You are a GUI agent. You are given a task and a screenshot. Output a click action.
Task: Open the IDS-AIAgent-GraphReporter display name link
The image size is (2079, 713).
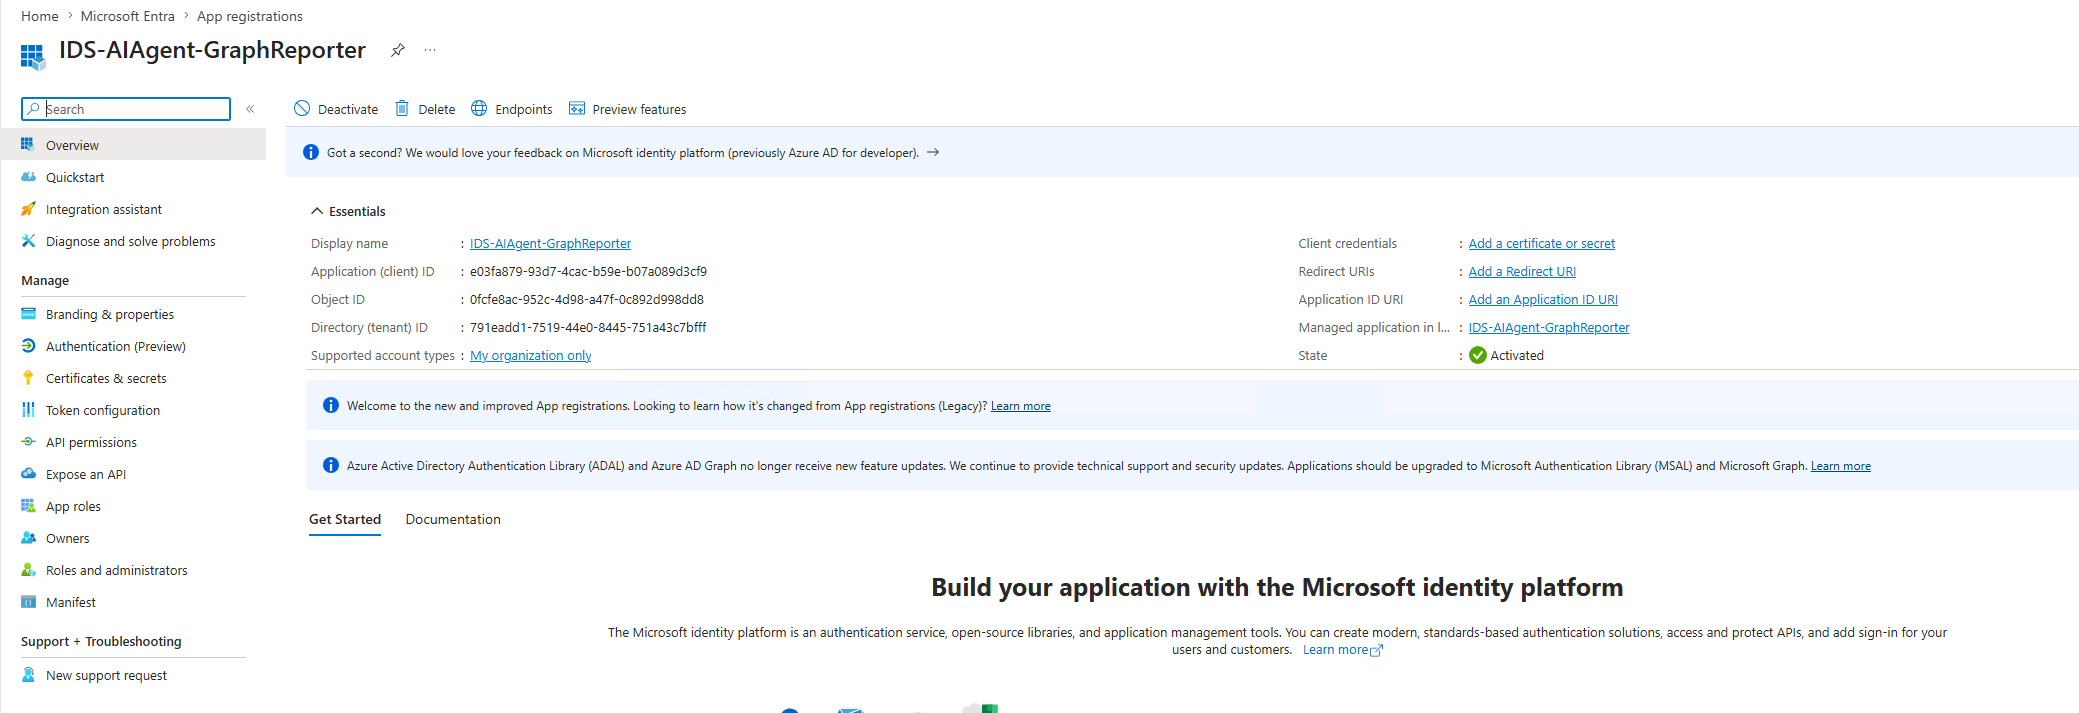point(550,243)
